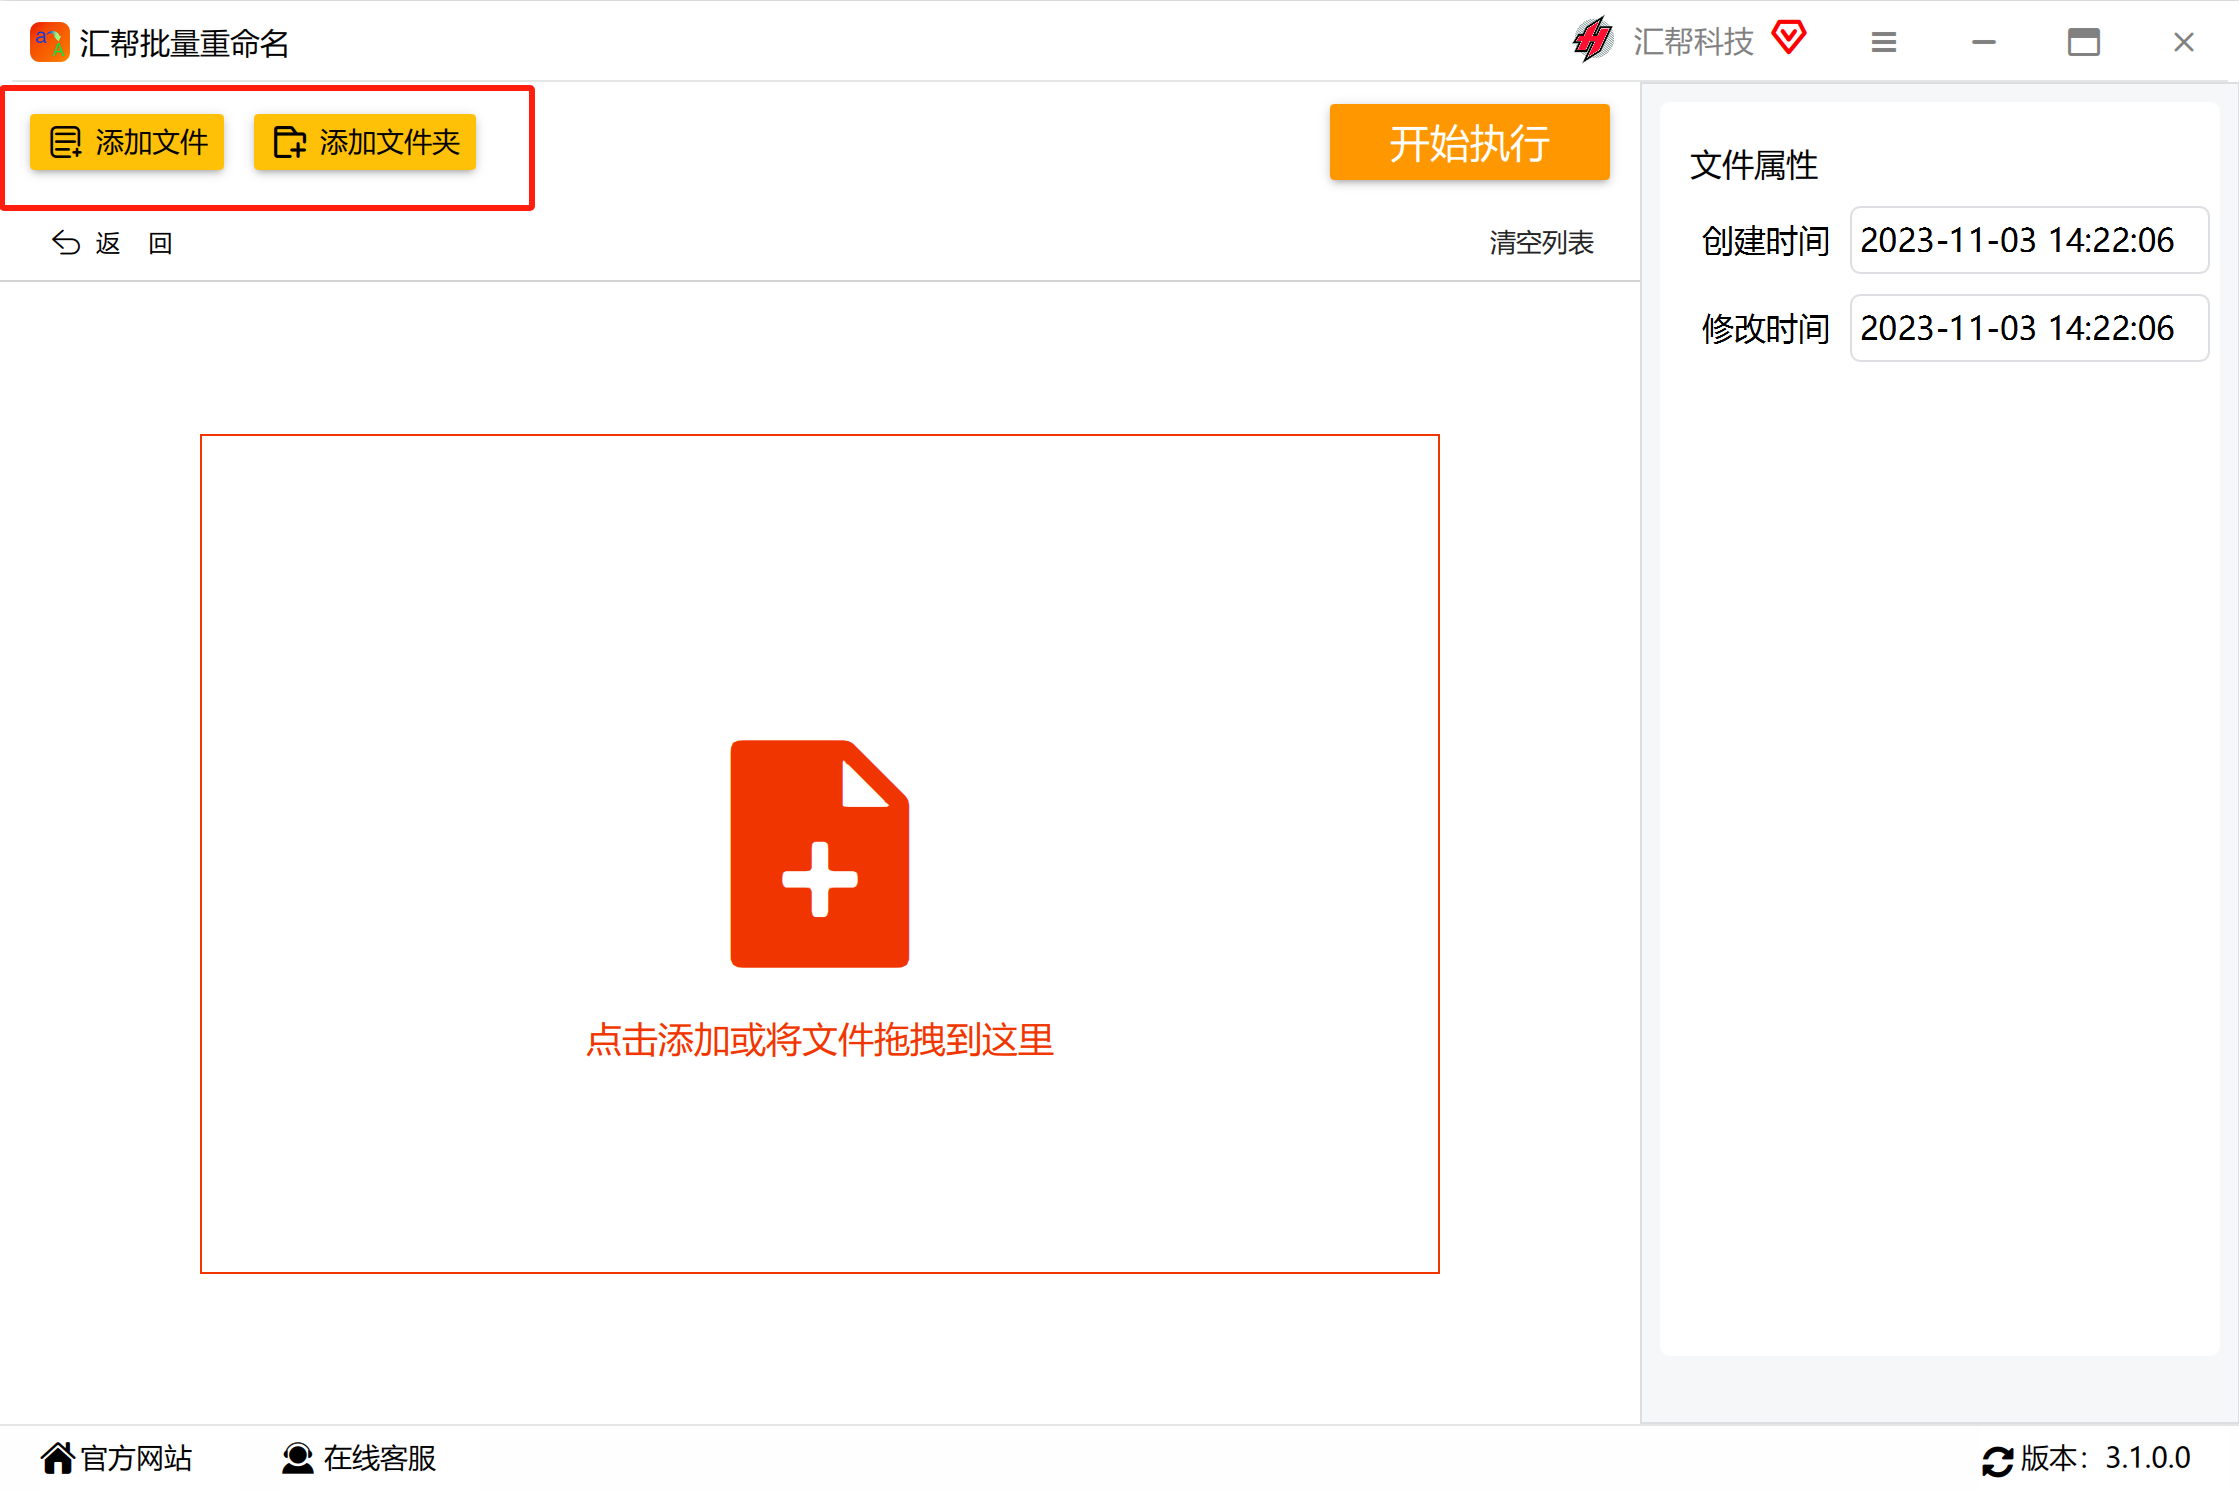
Task: Close the application window
Action: click(x=2184, y=42)
